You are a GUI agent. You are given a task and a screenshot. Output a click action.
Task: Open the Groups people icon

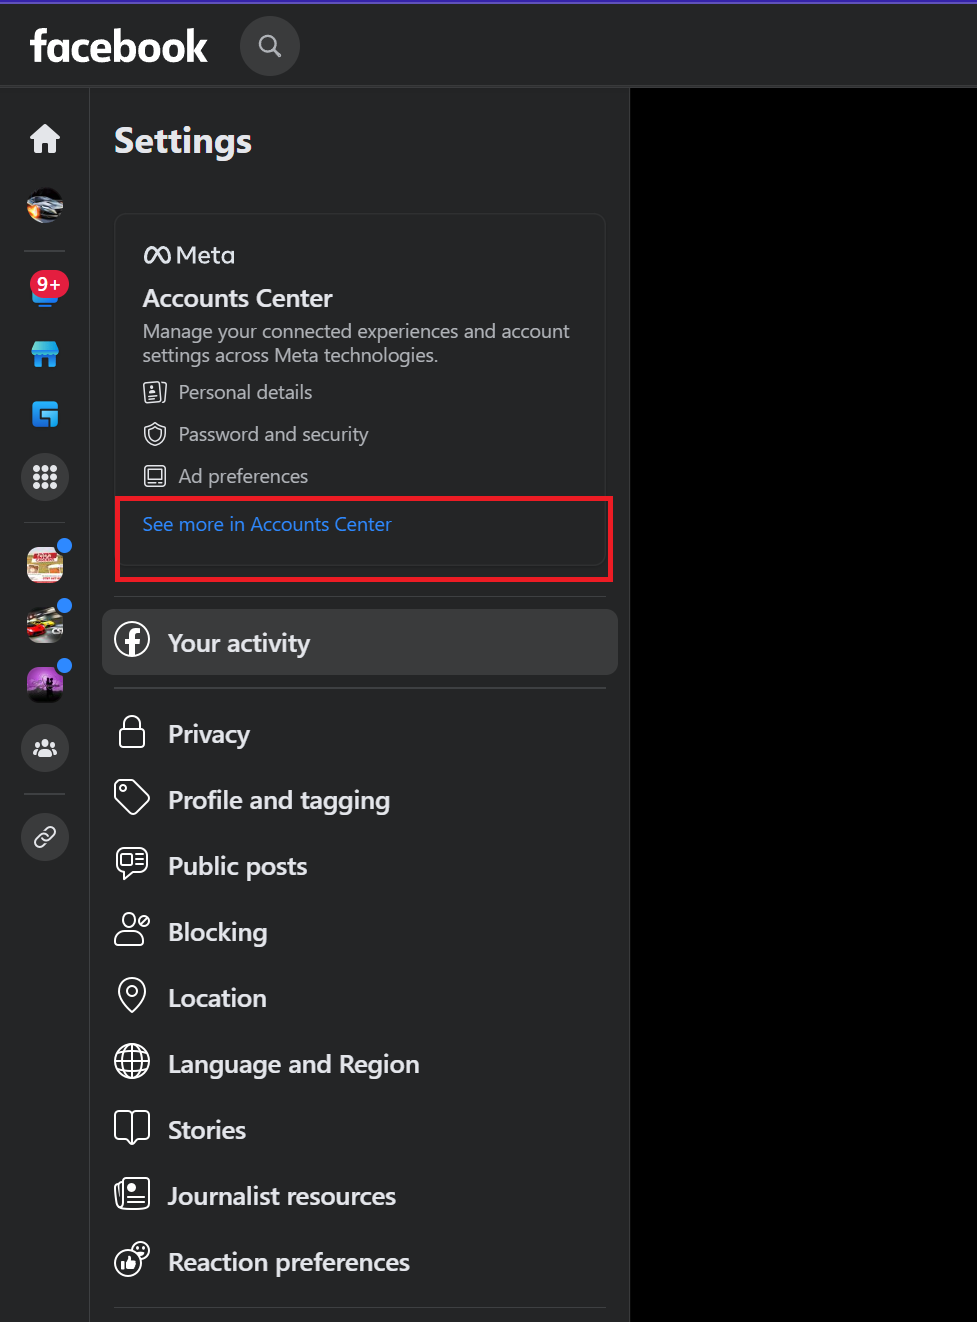(x=45, y=748)
